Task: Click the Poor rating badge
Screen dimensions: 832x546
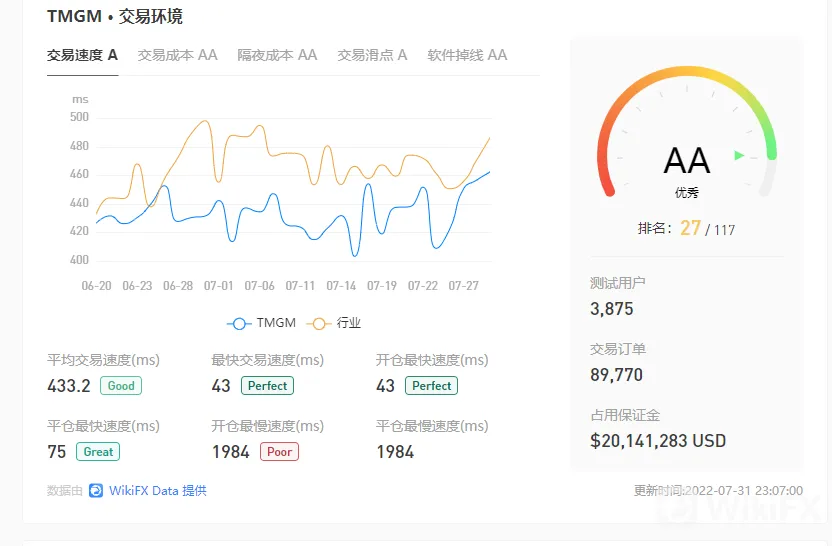Action: click(280, 452)
